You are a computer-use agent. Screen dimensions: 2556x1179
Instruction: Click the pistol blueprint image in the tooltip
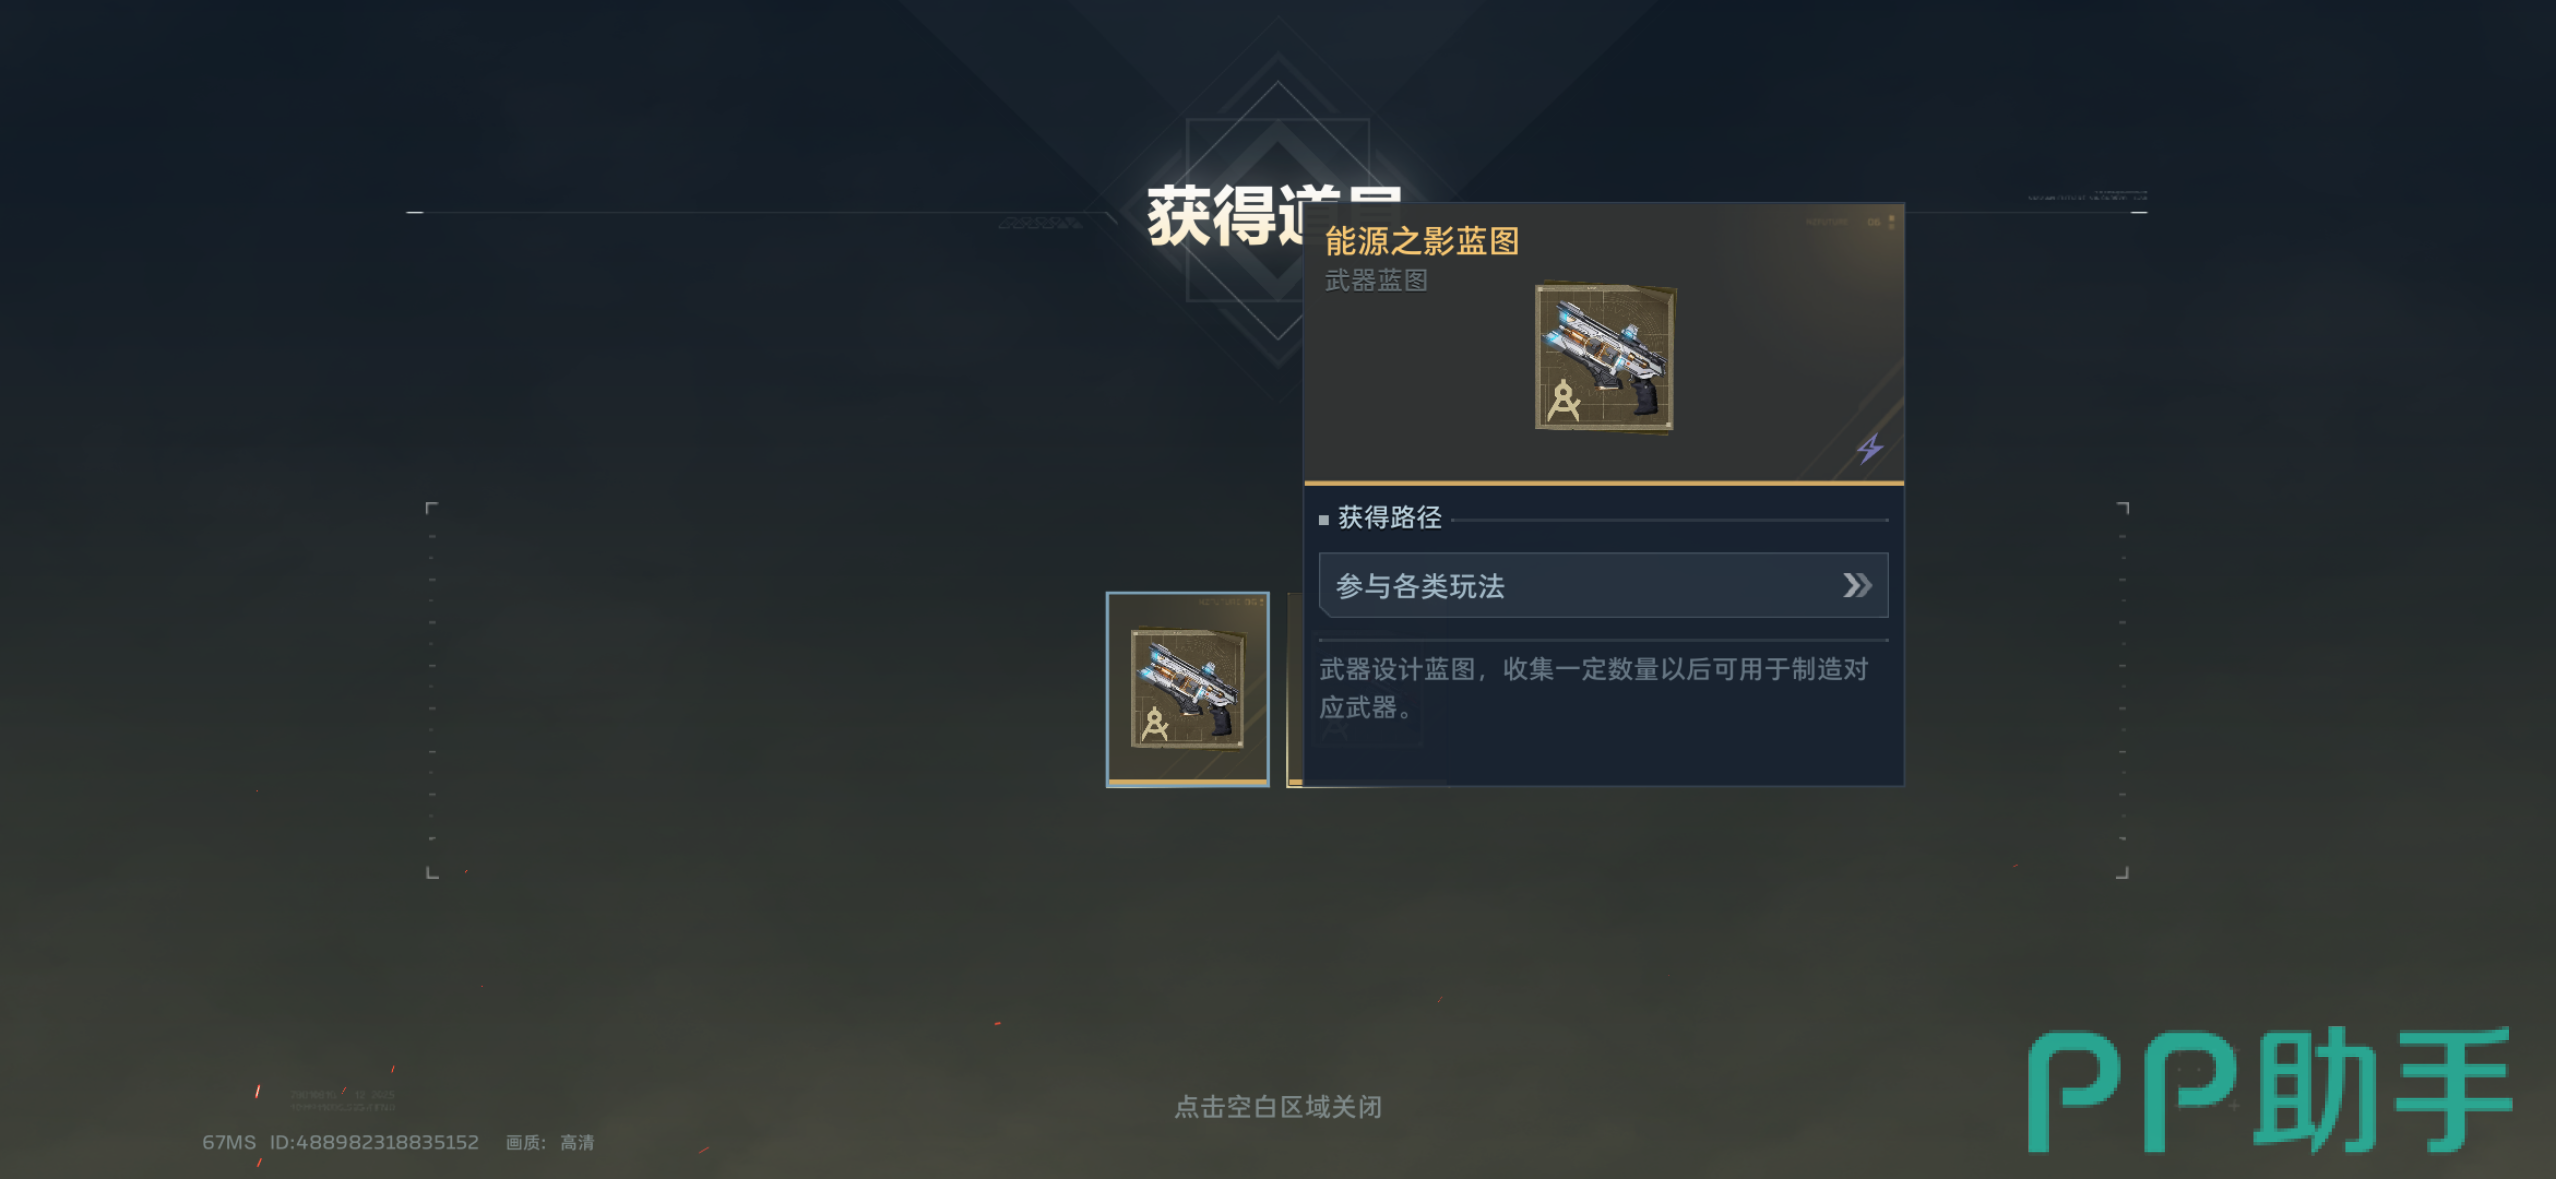click(1605, 358)
